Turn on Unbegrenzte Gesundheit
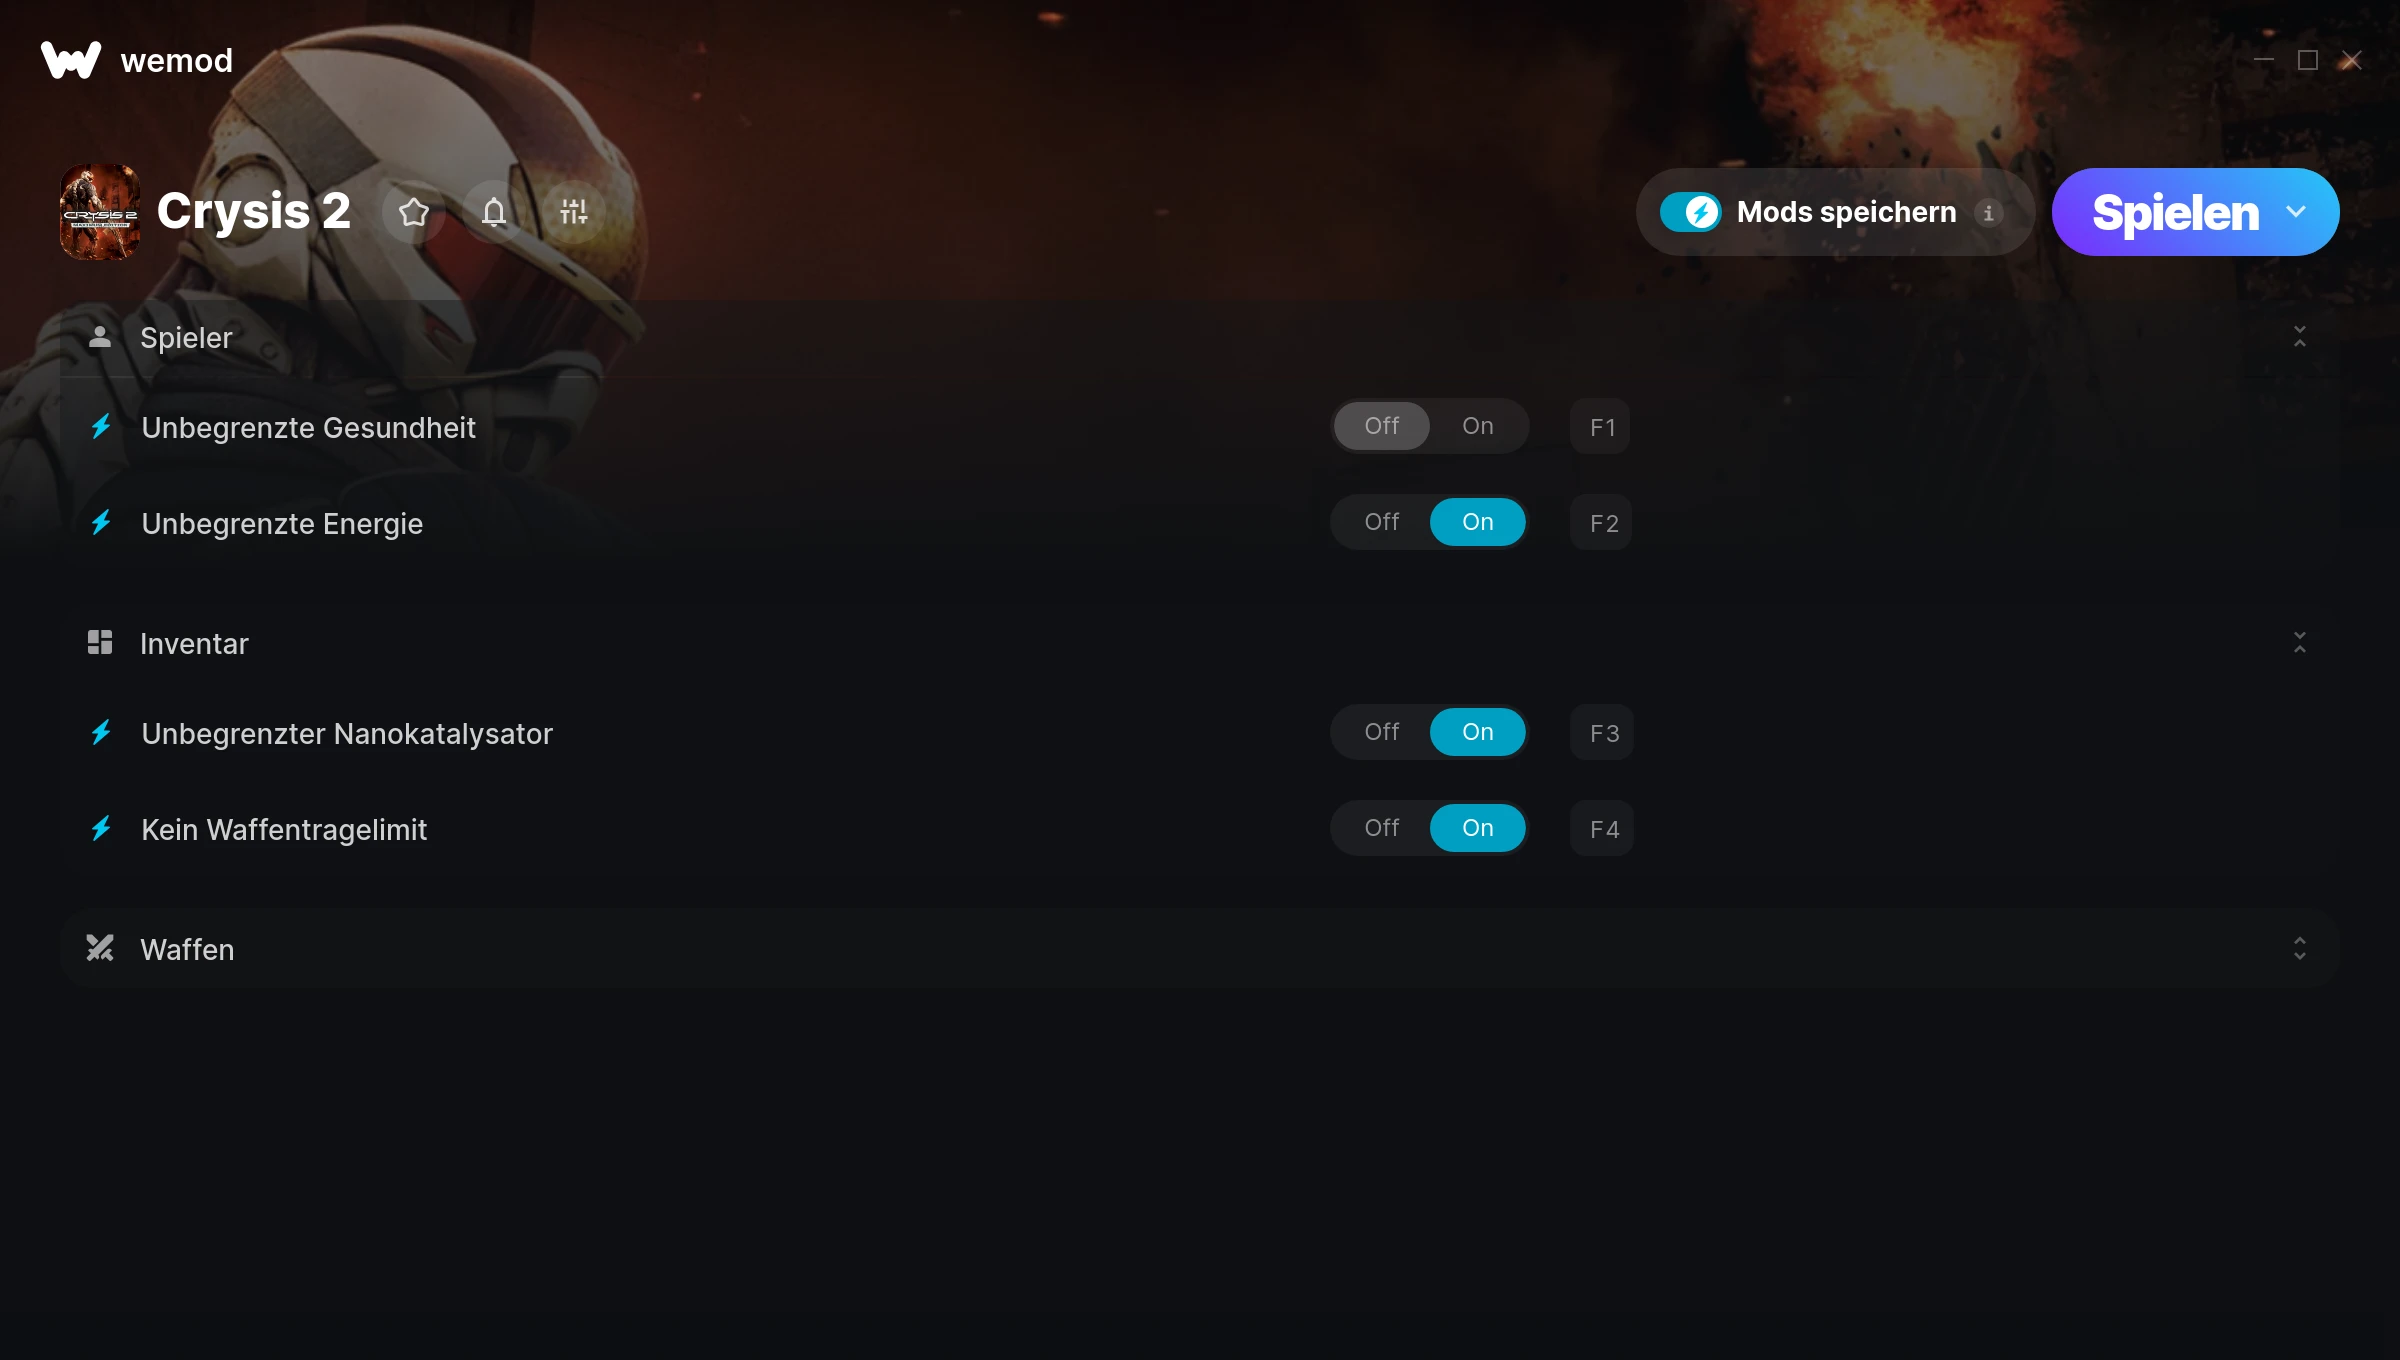 click(x=1478, y=426)
